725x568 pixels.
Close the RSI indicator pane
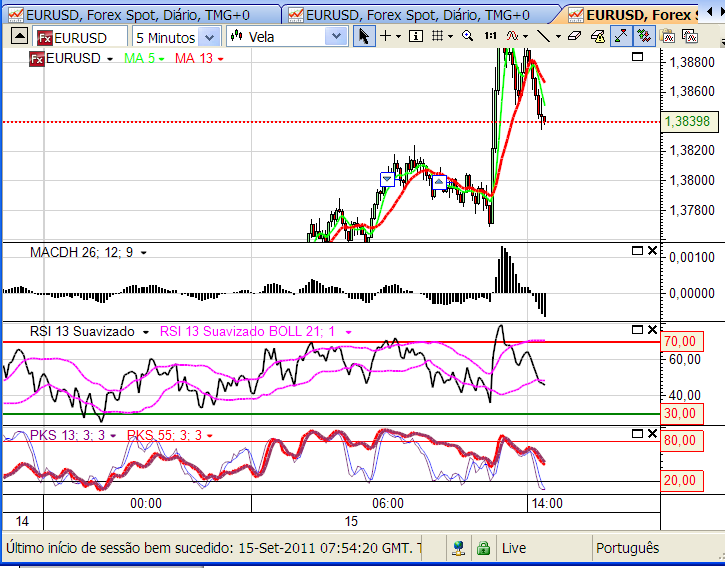point(652,330)
